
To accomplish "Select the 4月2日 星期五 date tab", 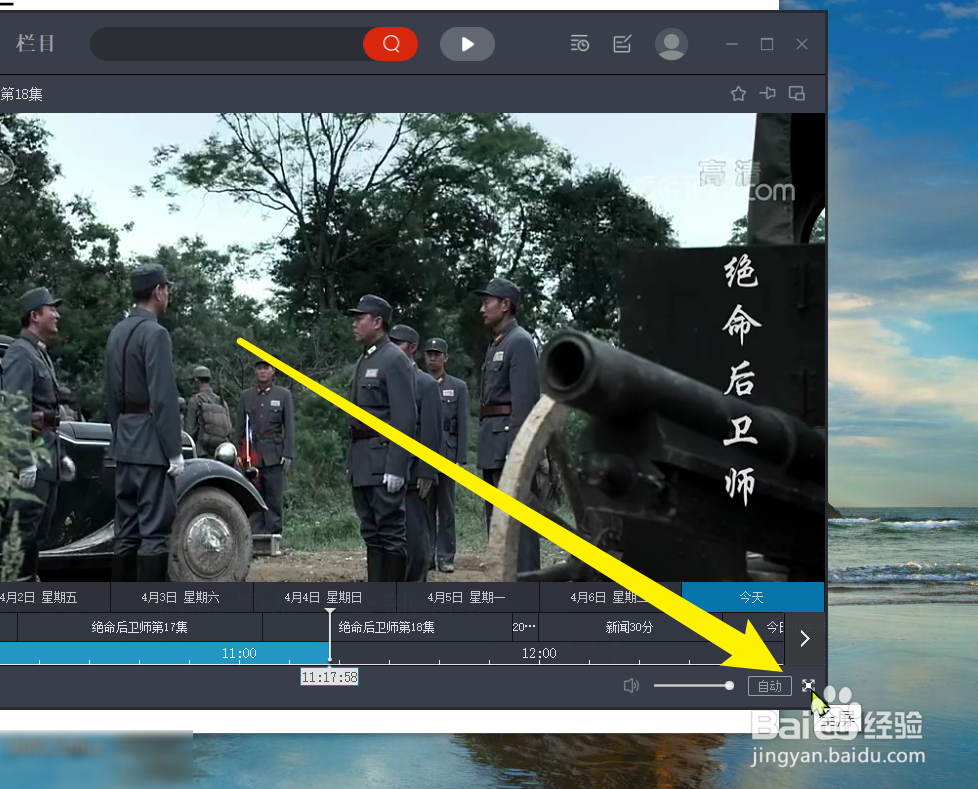I will point(55,598).
